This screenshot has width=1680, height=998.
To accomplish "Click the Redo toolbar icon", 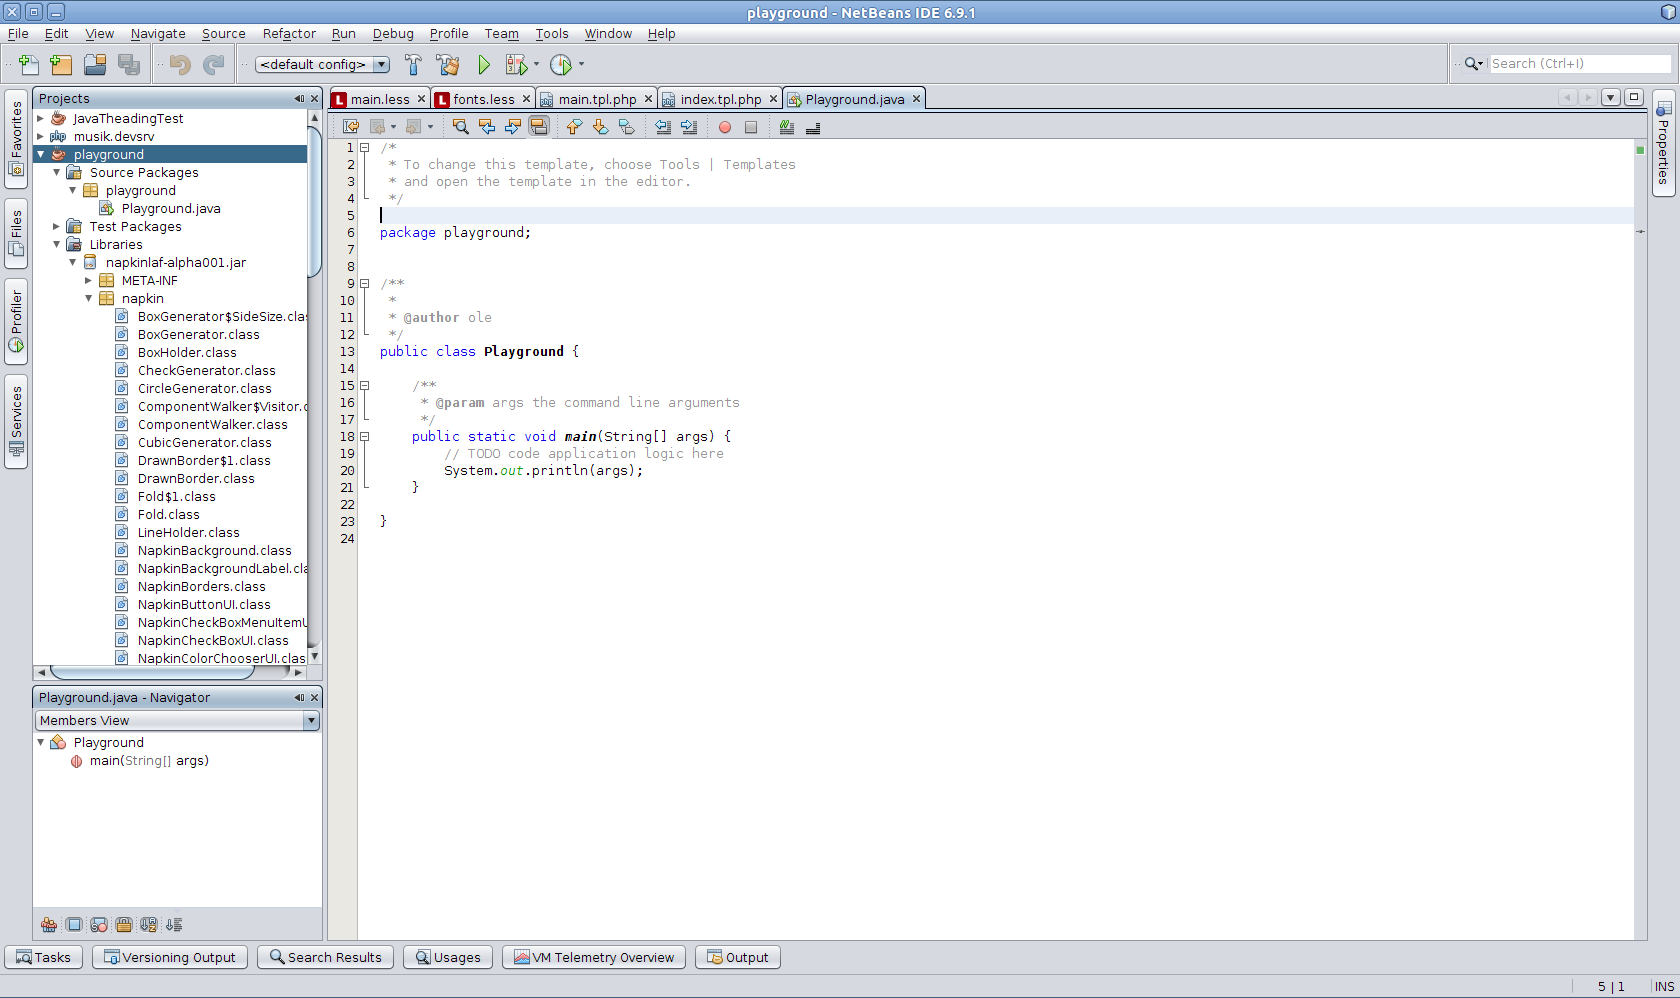I will click(x=213, y=64).
